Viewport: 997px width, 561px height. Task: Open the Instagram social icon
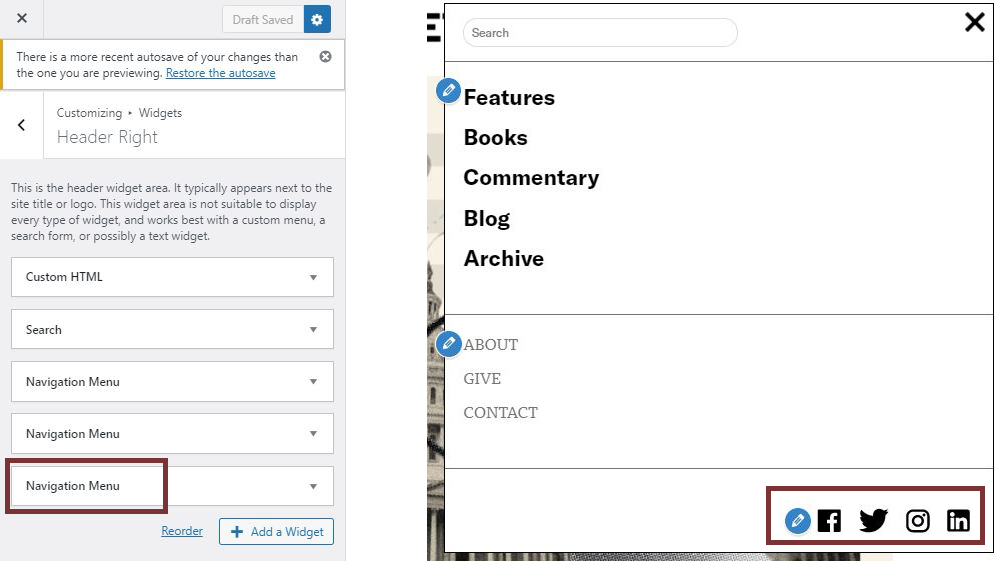tap(917, 521)
